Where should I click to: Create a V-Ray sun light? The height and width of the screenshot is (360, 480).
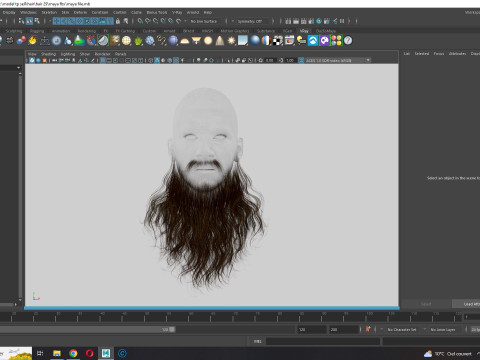[231, 41]
